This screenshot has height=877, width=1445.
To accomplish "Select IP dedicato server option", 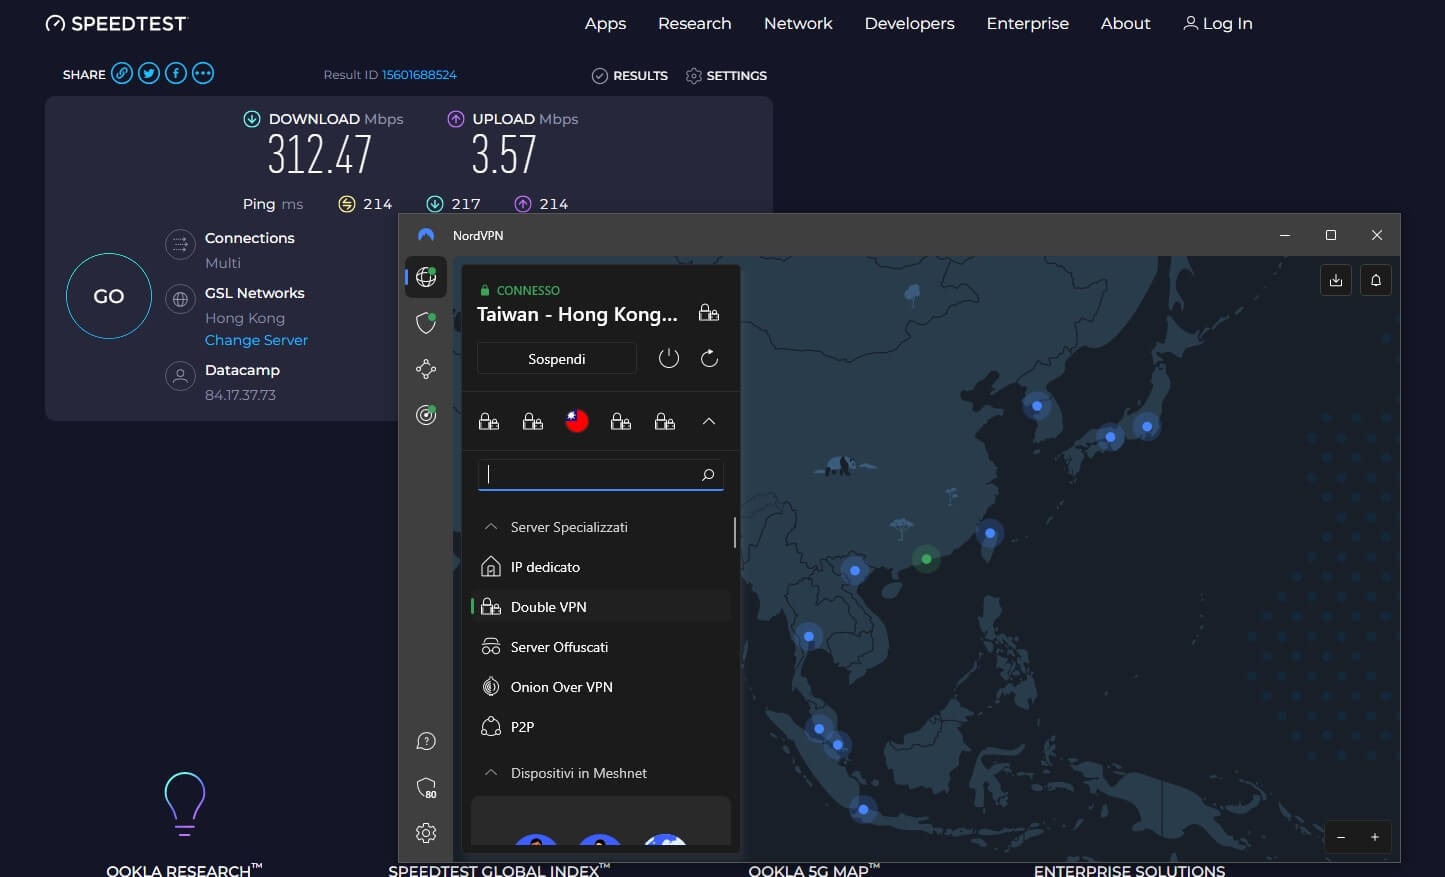I will 601,567.
